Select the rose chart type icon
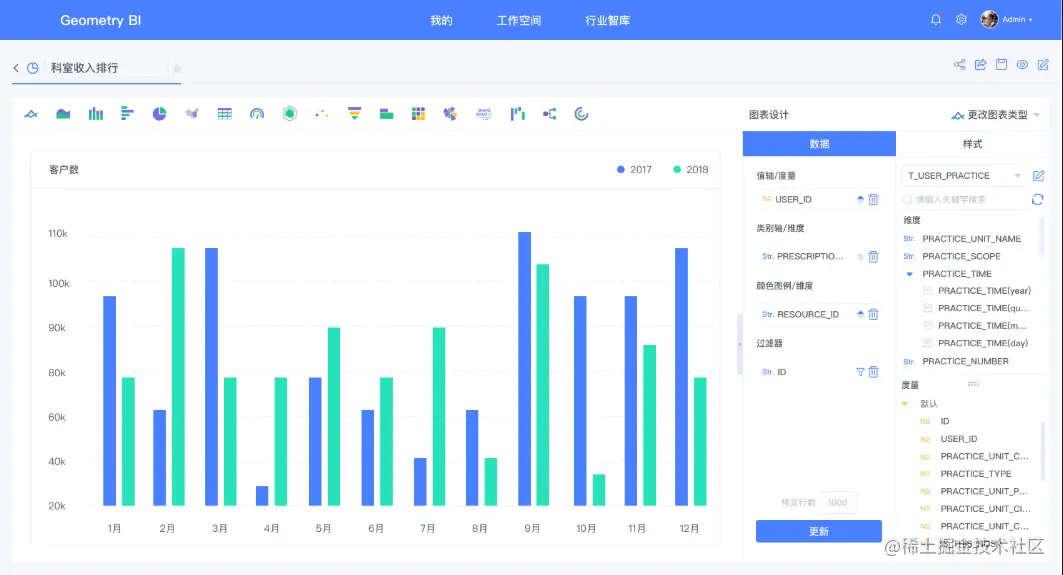Image resolution: width=1063 pixels, height=575 pixels. pyautogui.click(x=450, y=114)
